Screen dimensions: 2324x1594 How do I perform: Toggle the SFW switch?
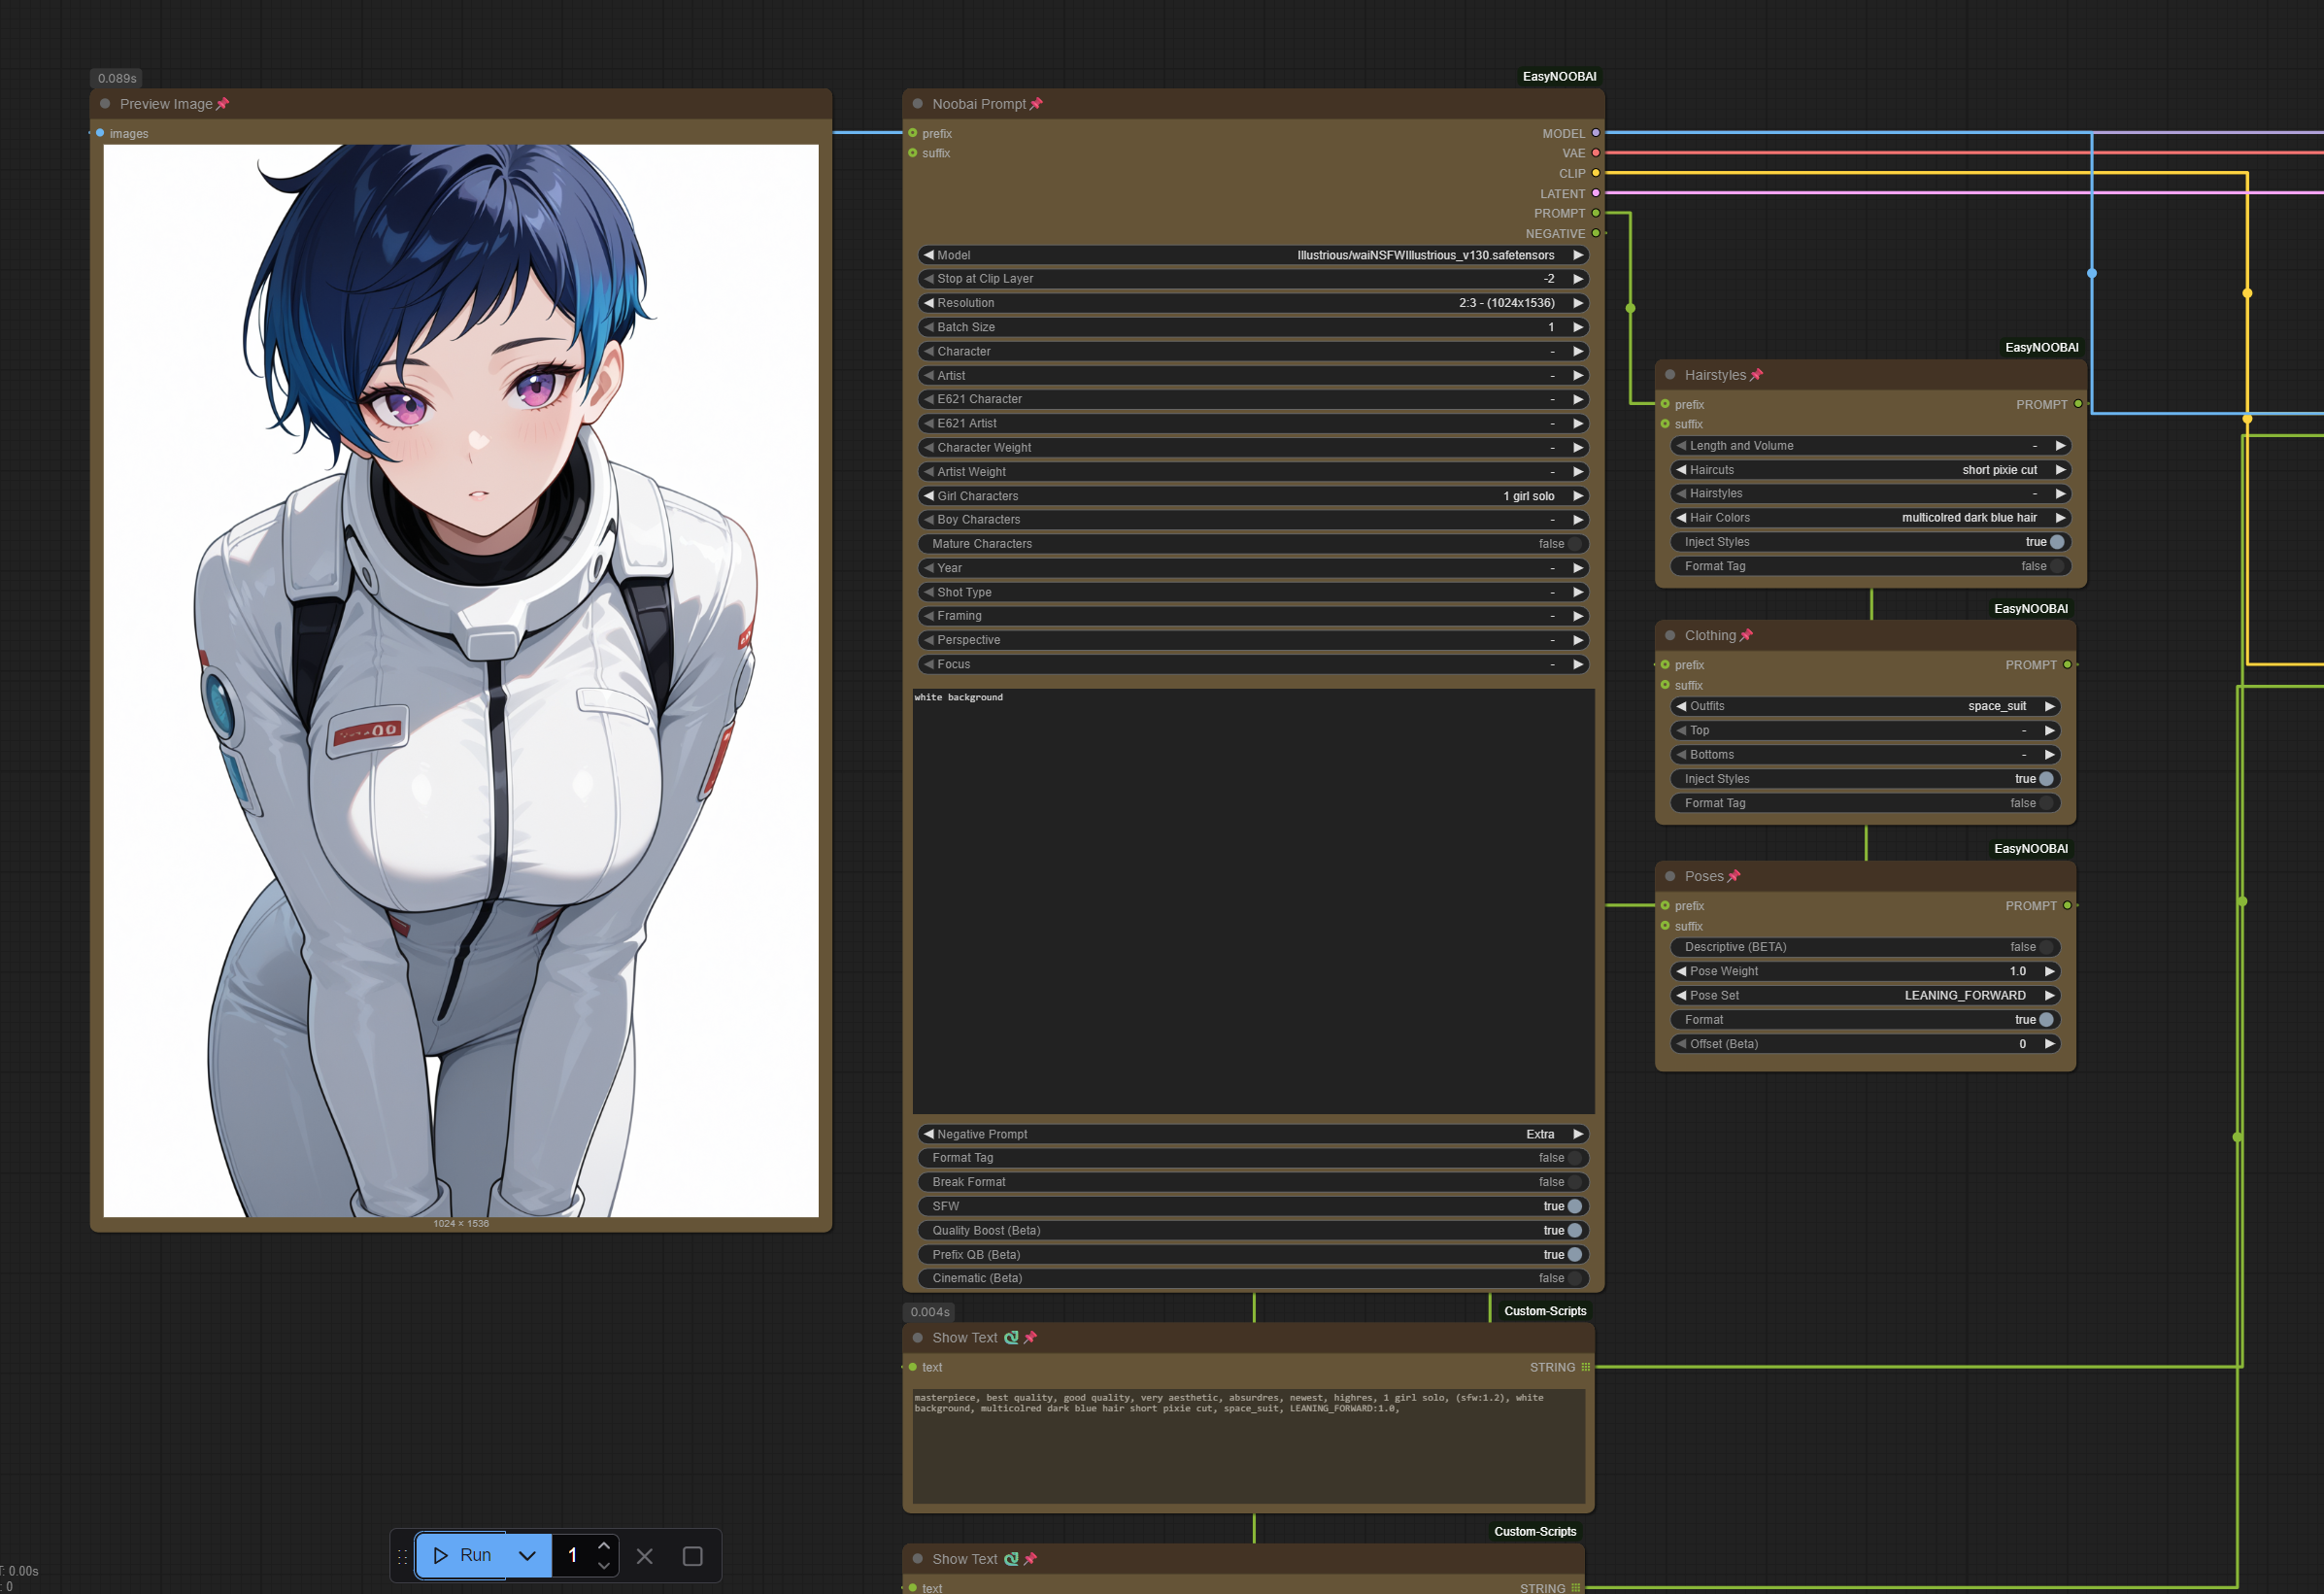coord(1574,1206)
